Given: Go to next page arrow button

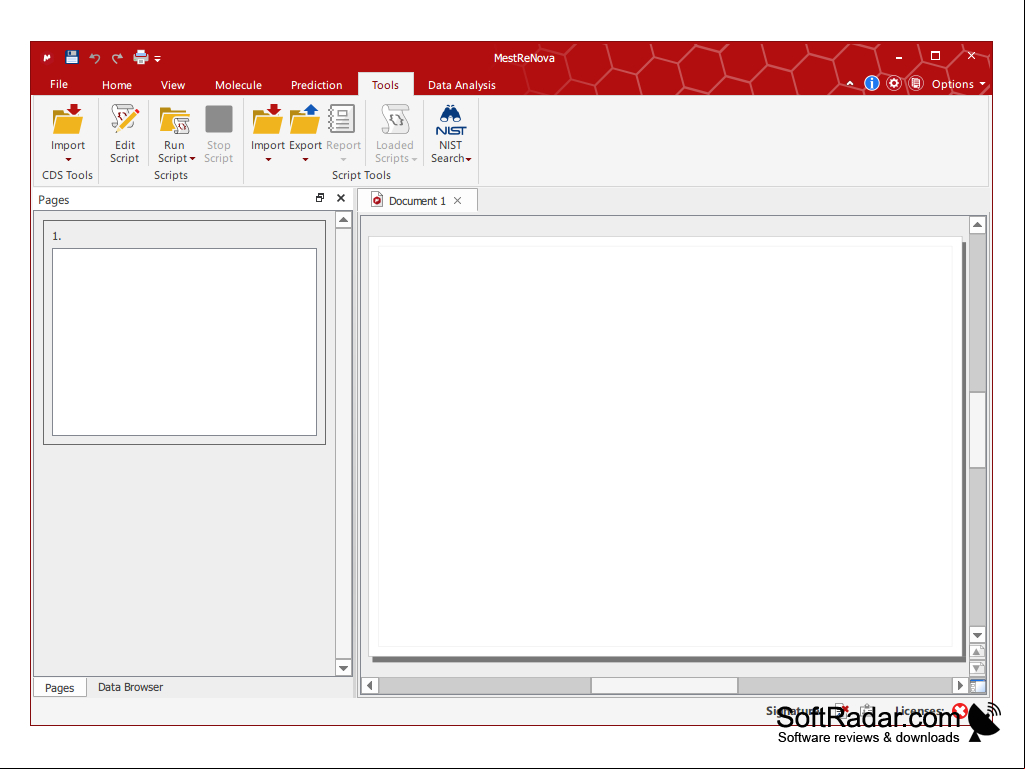Looking at the screenshot, I should [977, 668].
